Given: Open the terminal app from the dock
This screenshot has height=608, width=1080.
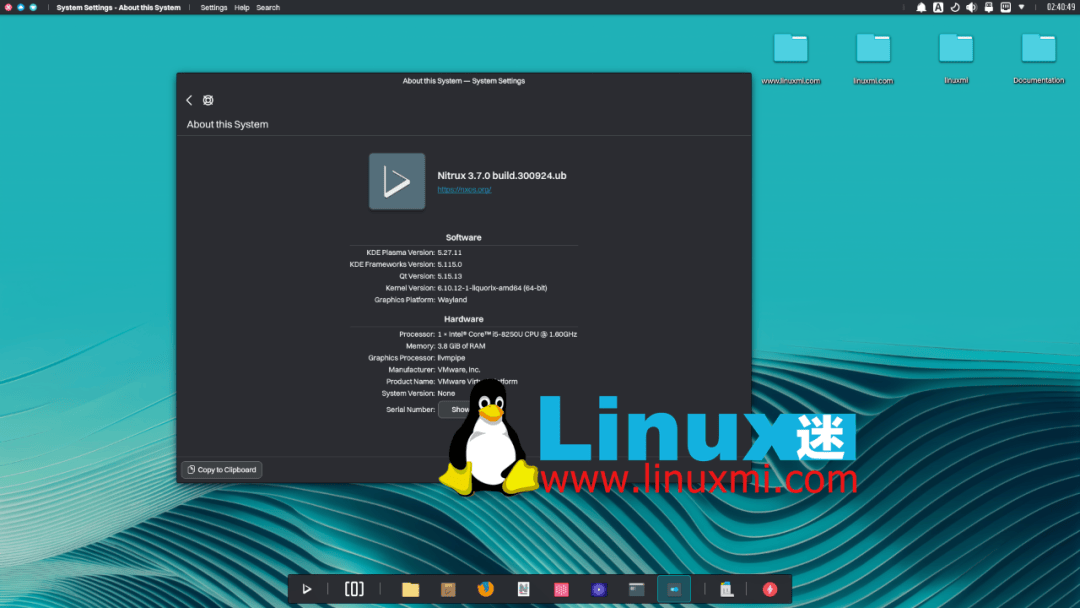Looking at the screenshot, I should click(636, 589).
